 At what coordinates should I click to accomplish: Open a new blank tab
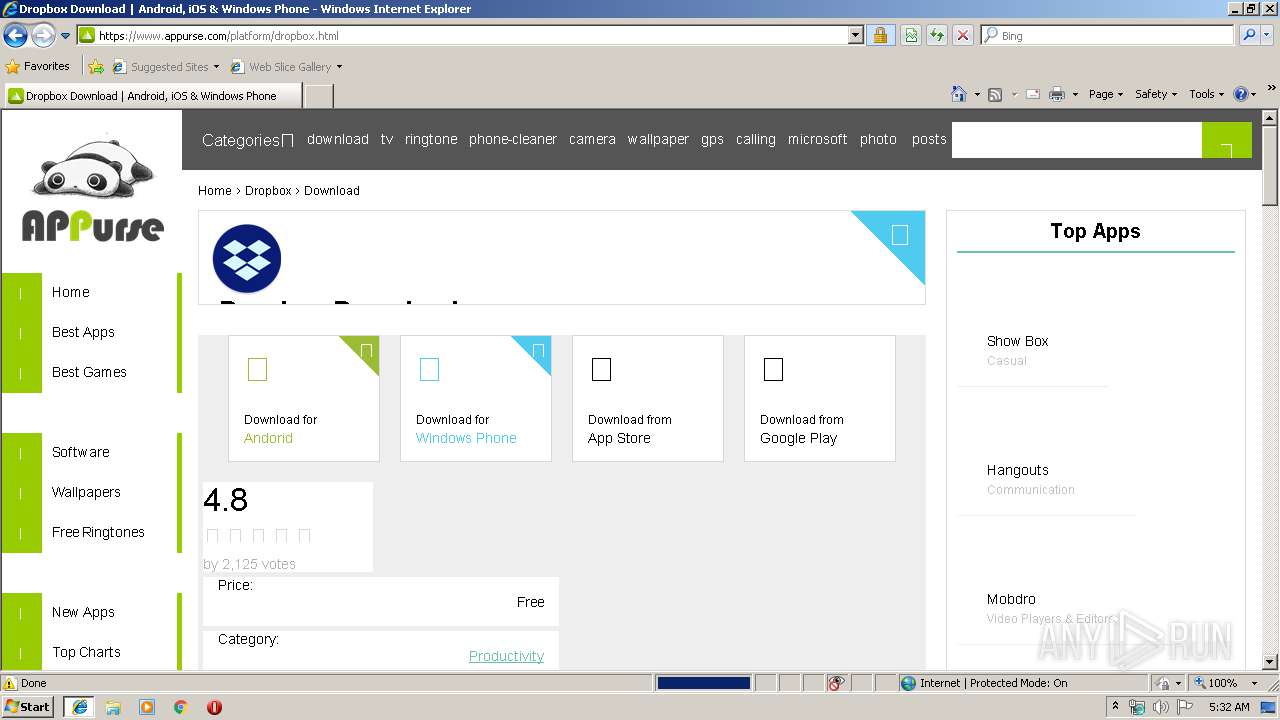[x=318, y=96]
